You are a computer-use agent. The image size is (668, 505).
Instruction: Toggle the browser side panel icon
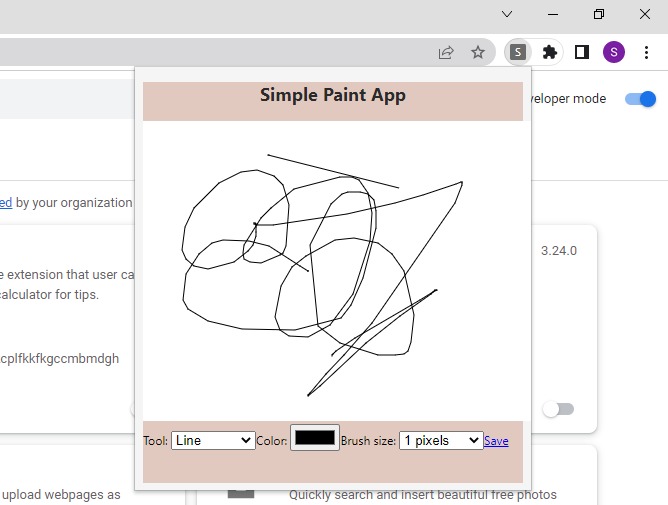(582, 52)
